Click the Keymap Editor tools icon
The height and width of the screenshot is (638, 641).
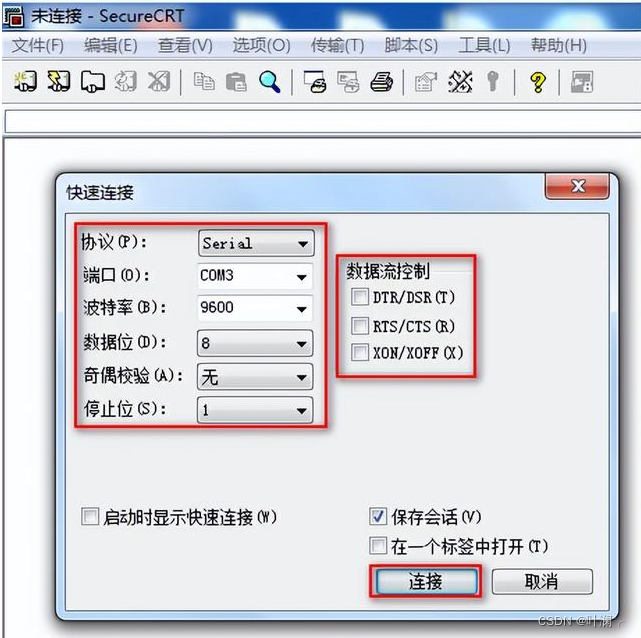460,81
